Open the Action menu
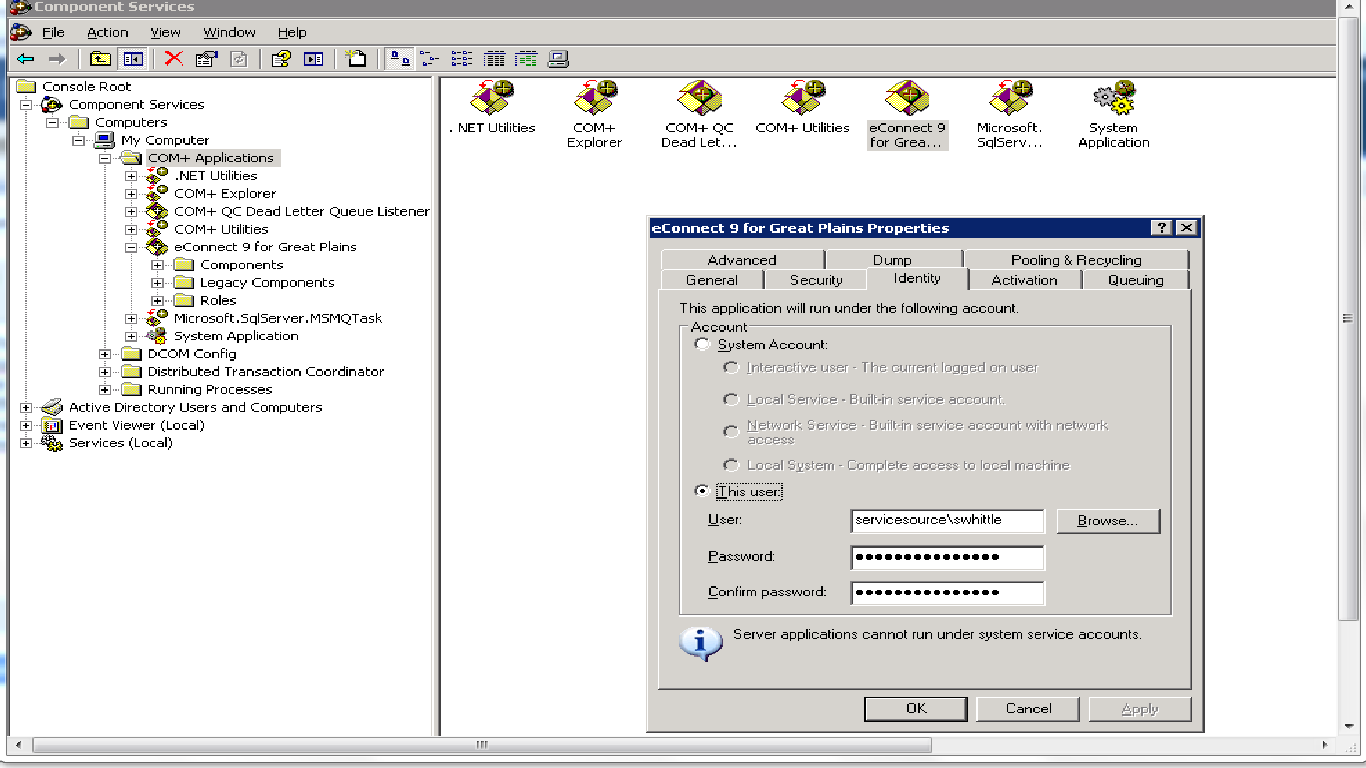Screen dimensions: 1366x768 click(107, 31)
